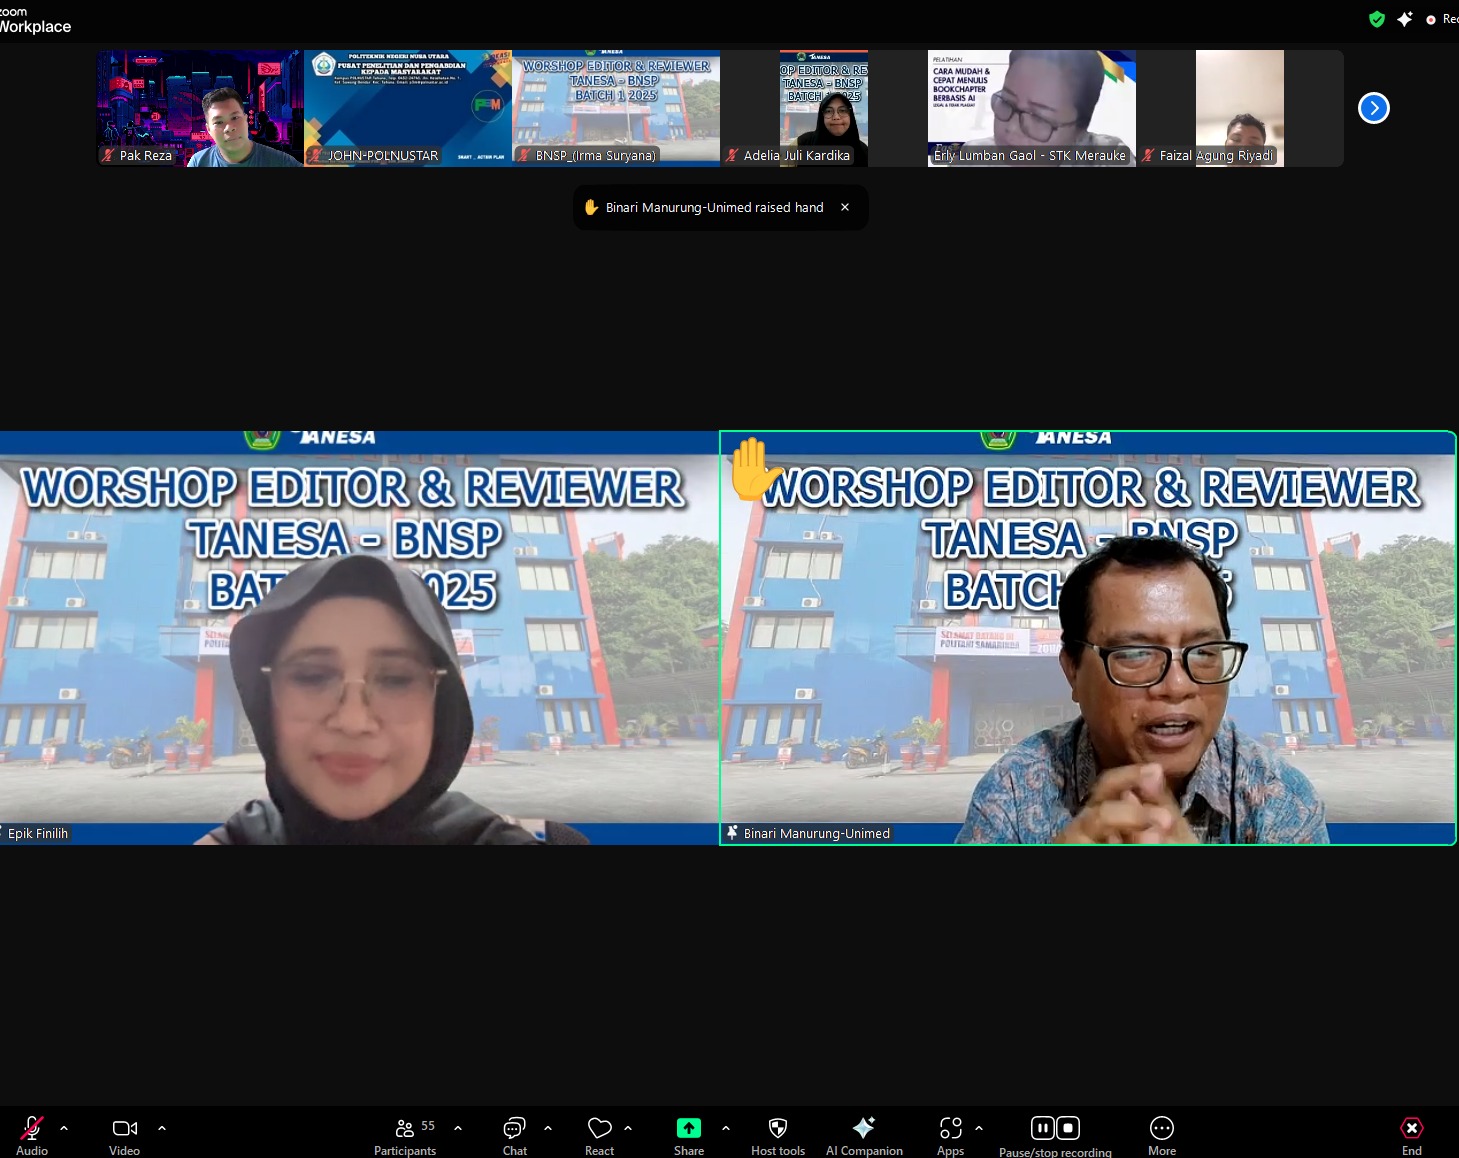Click the React heart icon

(x=599, y=1129)
